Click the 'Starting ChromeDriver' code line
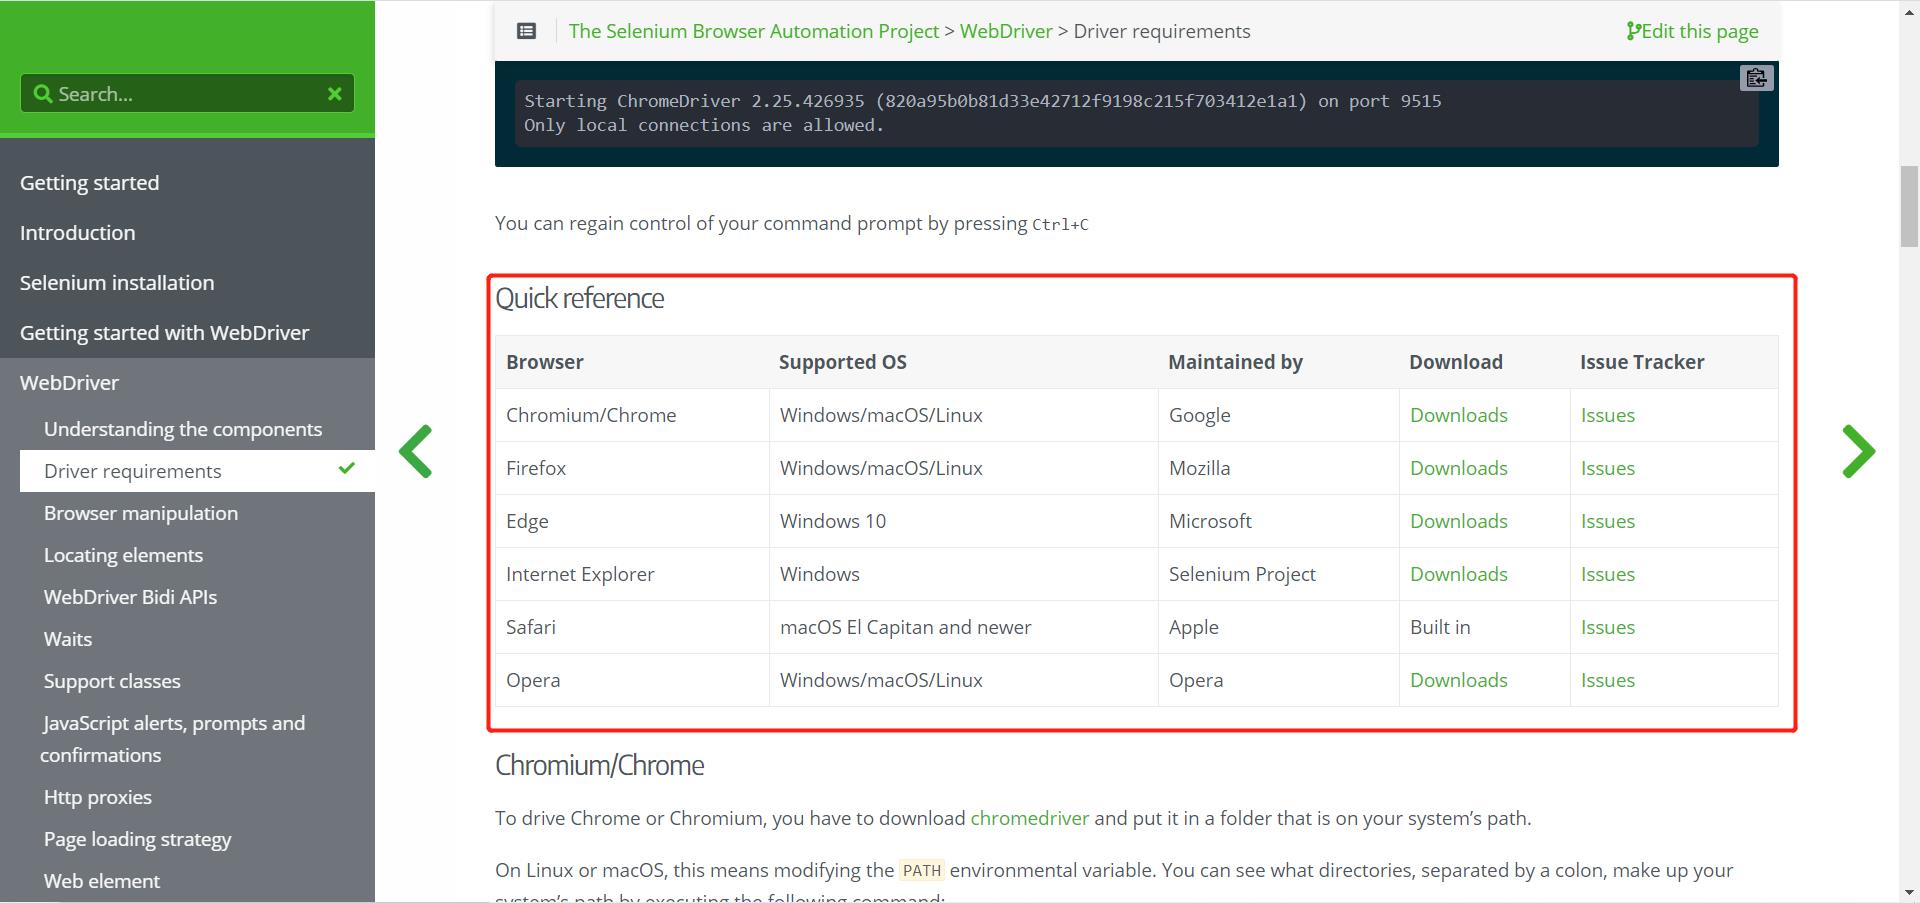Screen dimensions: 1920x903 point(983,101)
